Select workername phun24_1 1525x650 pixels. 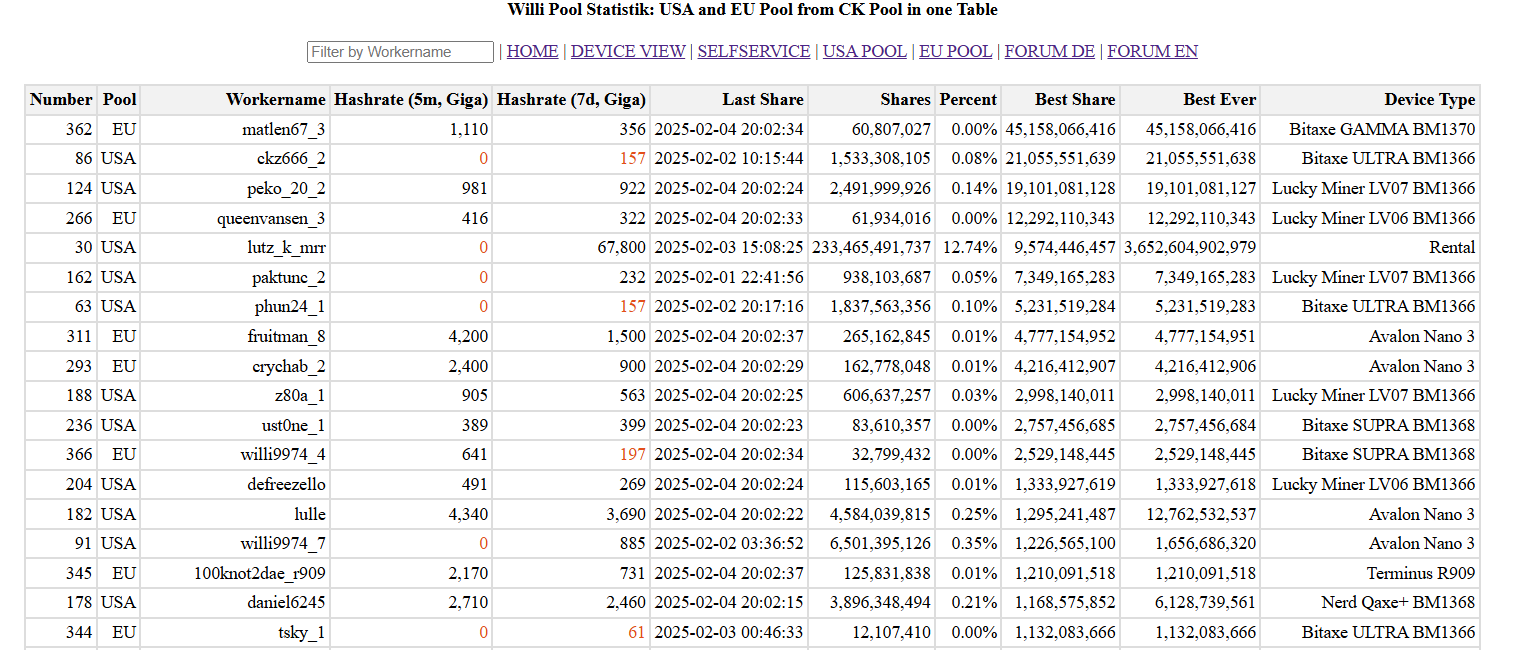(289, 307)
